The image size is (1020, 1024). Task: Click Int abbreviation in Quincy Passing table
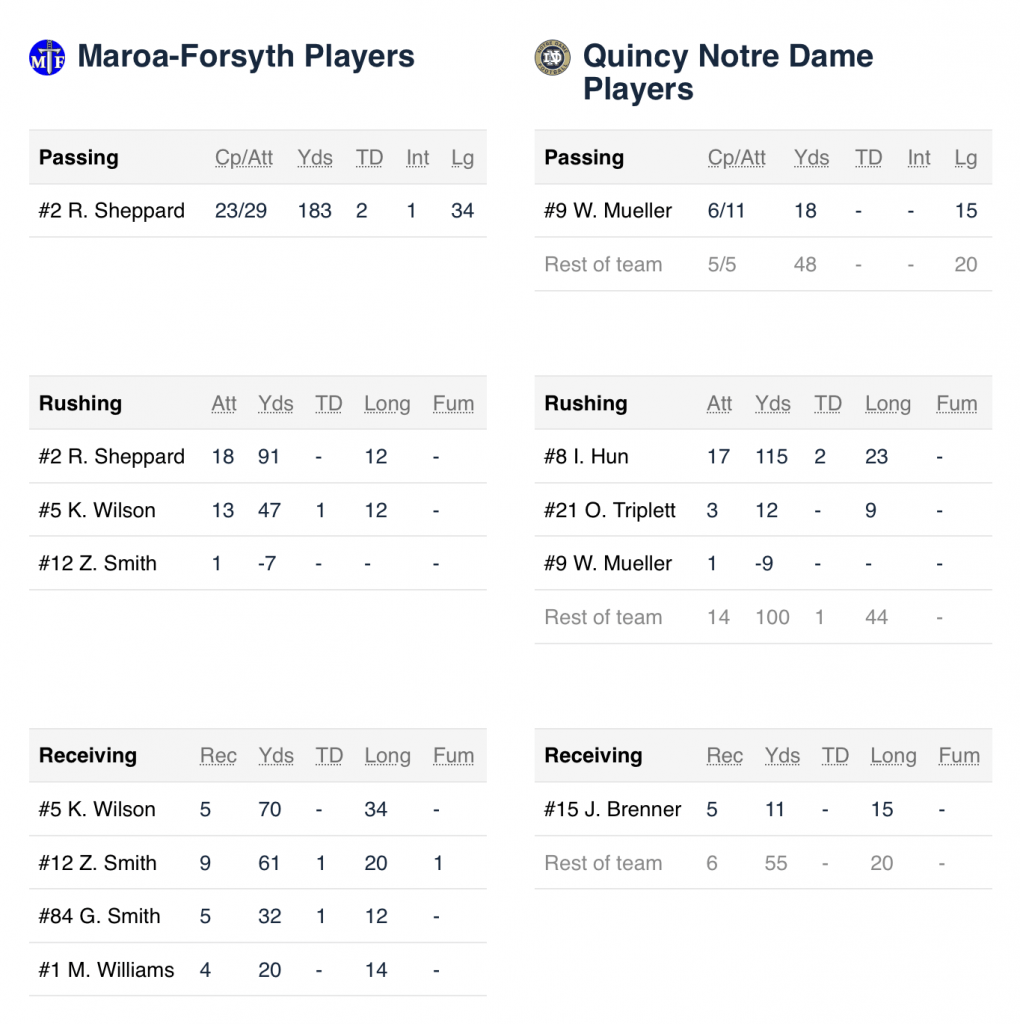click(x=919, y=157)
